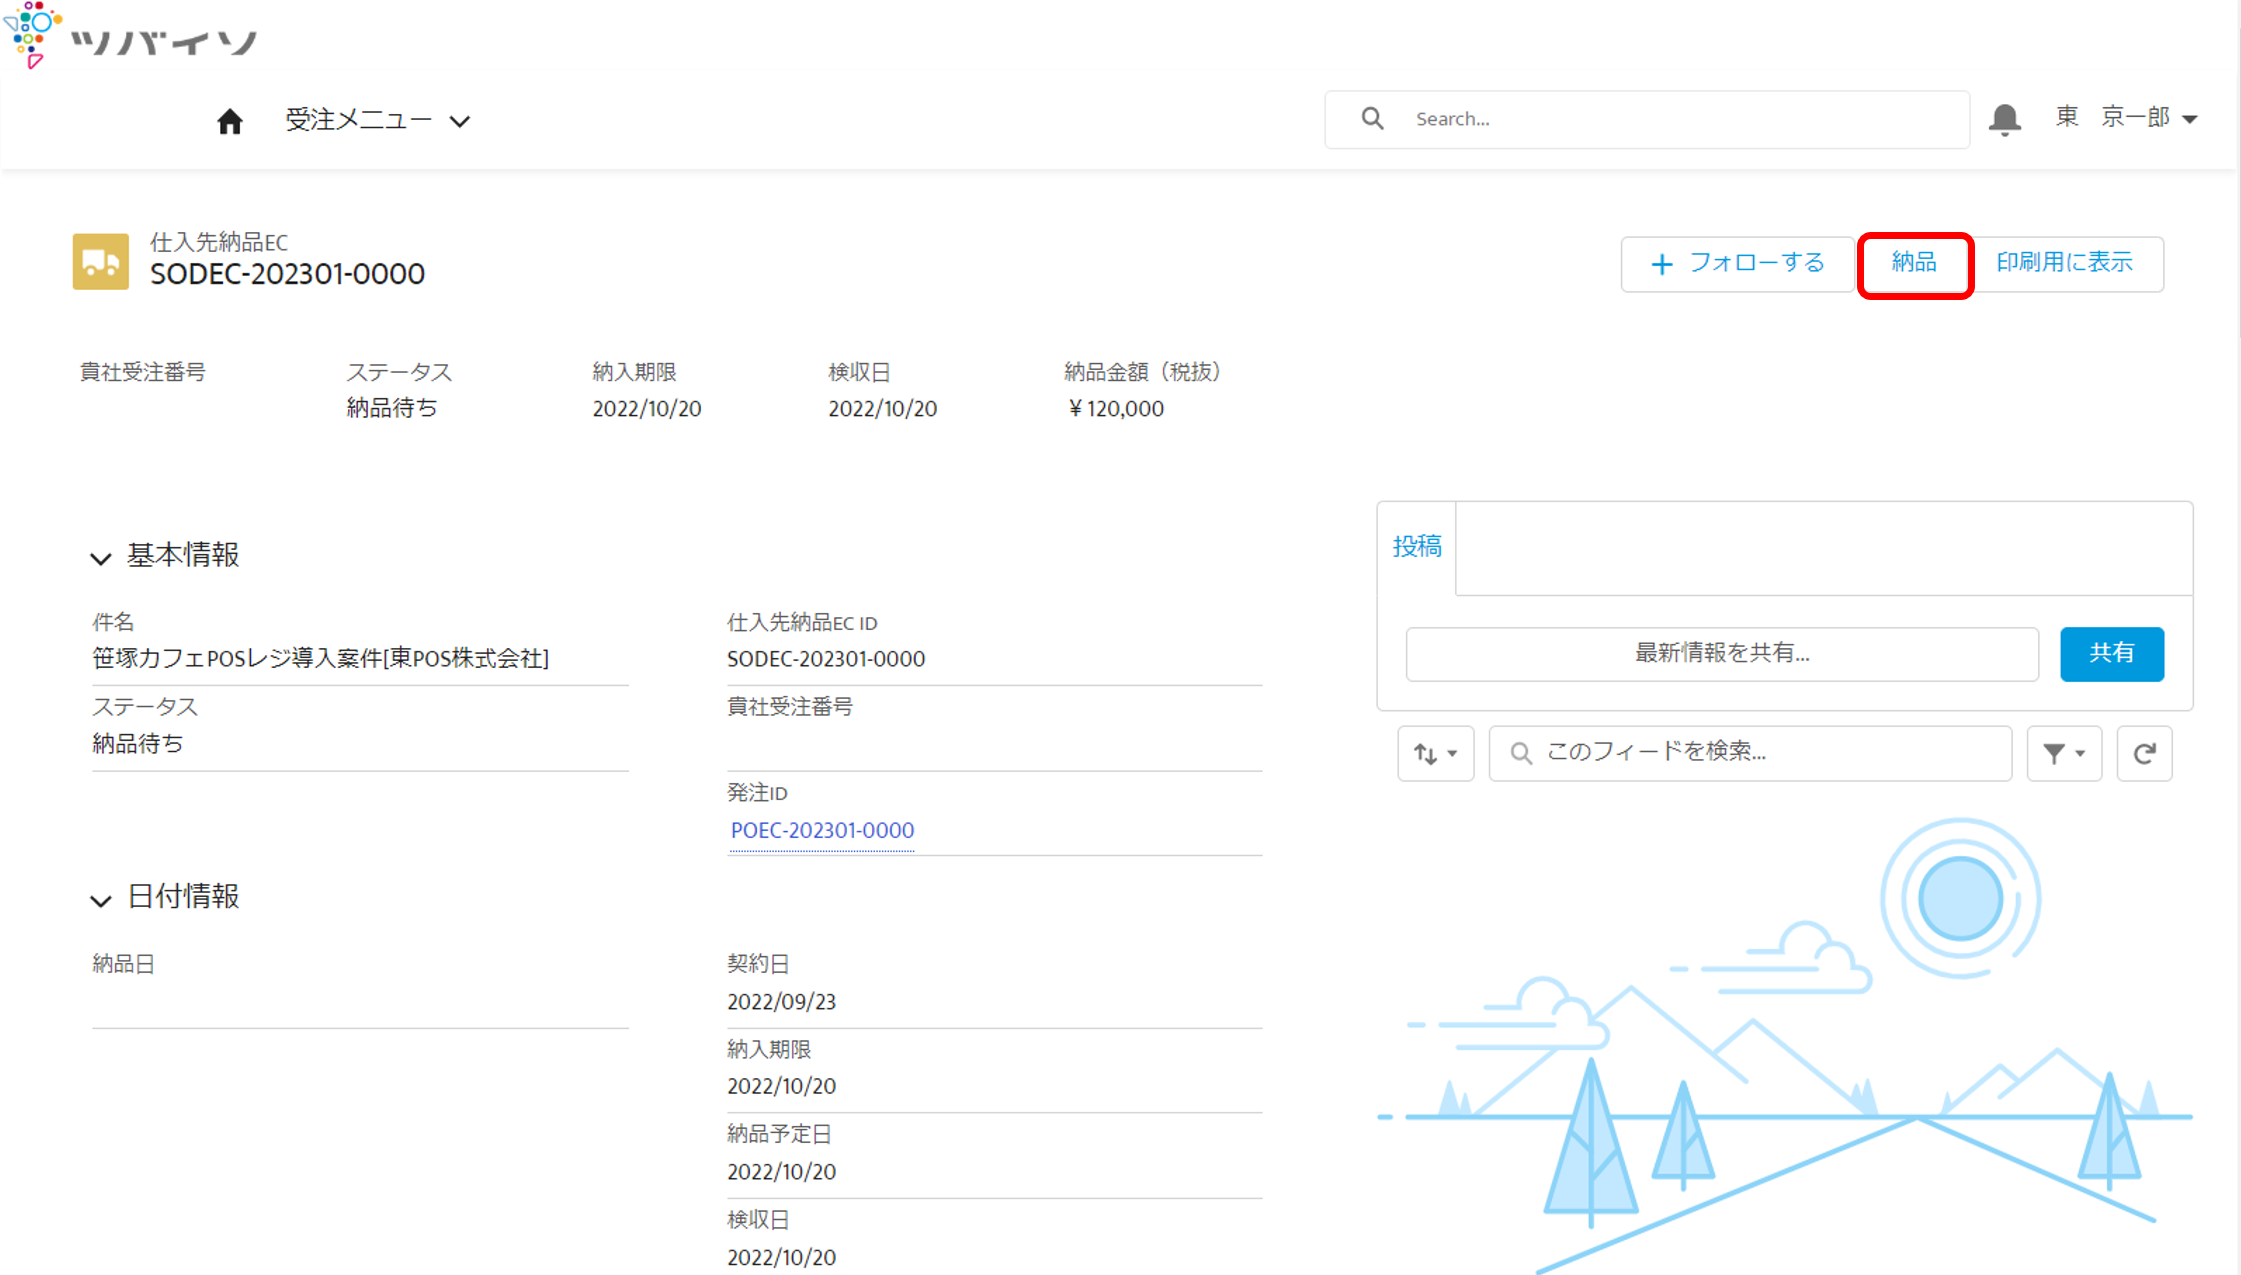
Task: Click the 最新情報を共有 input box
Action: pyautogui.click(x=1721, y=653)
